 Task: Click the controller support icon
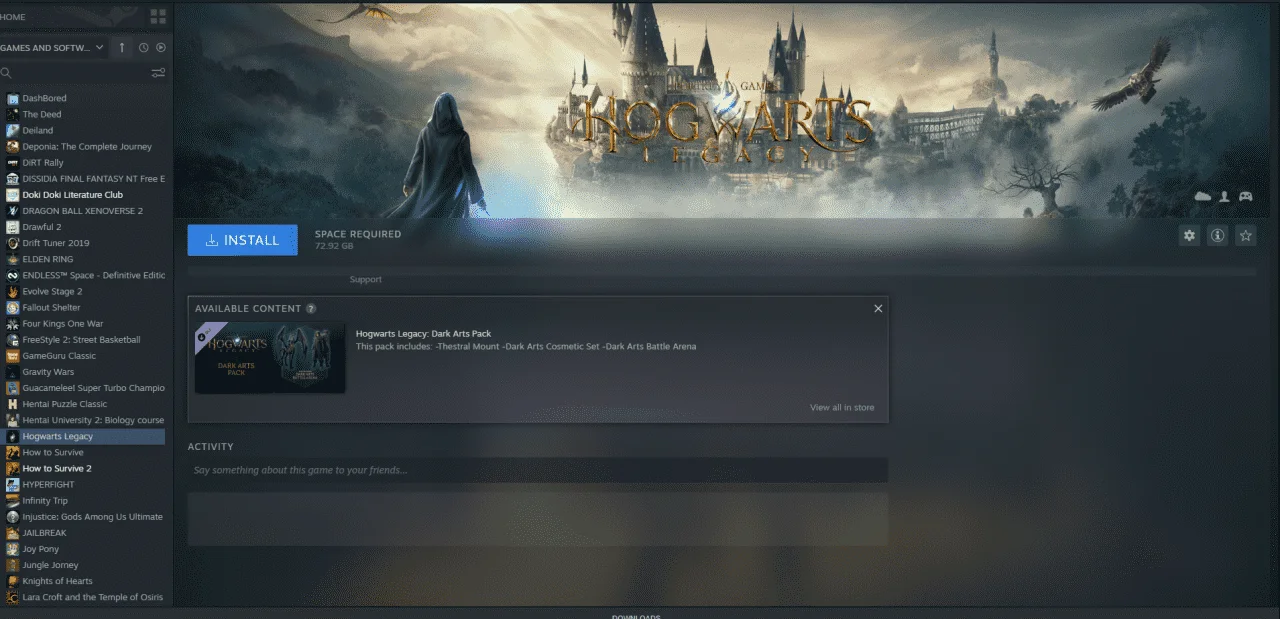pos(1245,197)
